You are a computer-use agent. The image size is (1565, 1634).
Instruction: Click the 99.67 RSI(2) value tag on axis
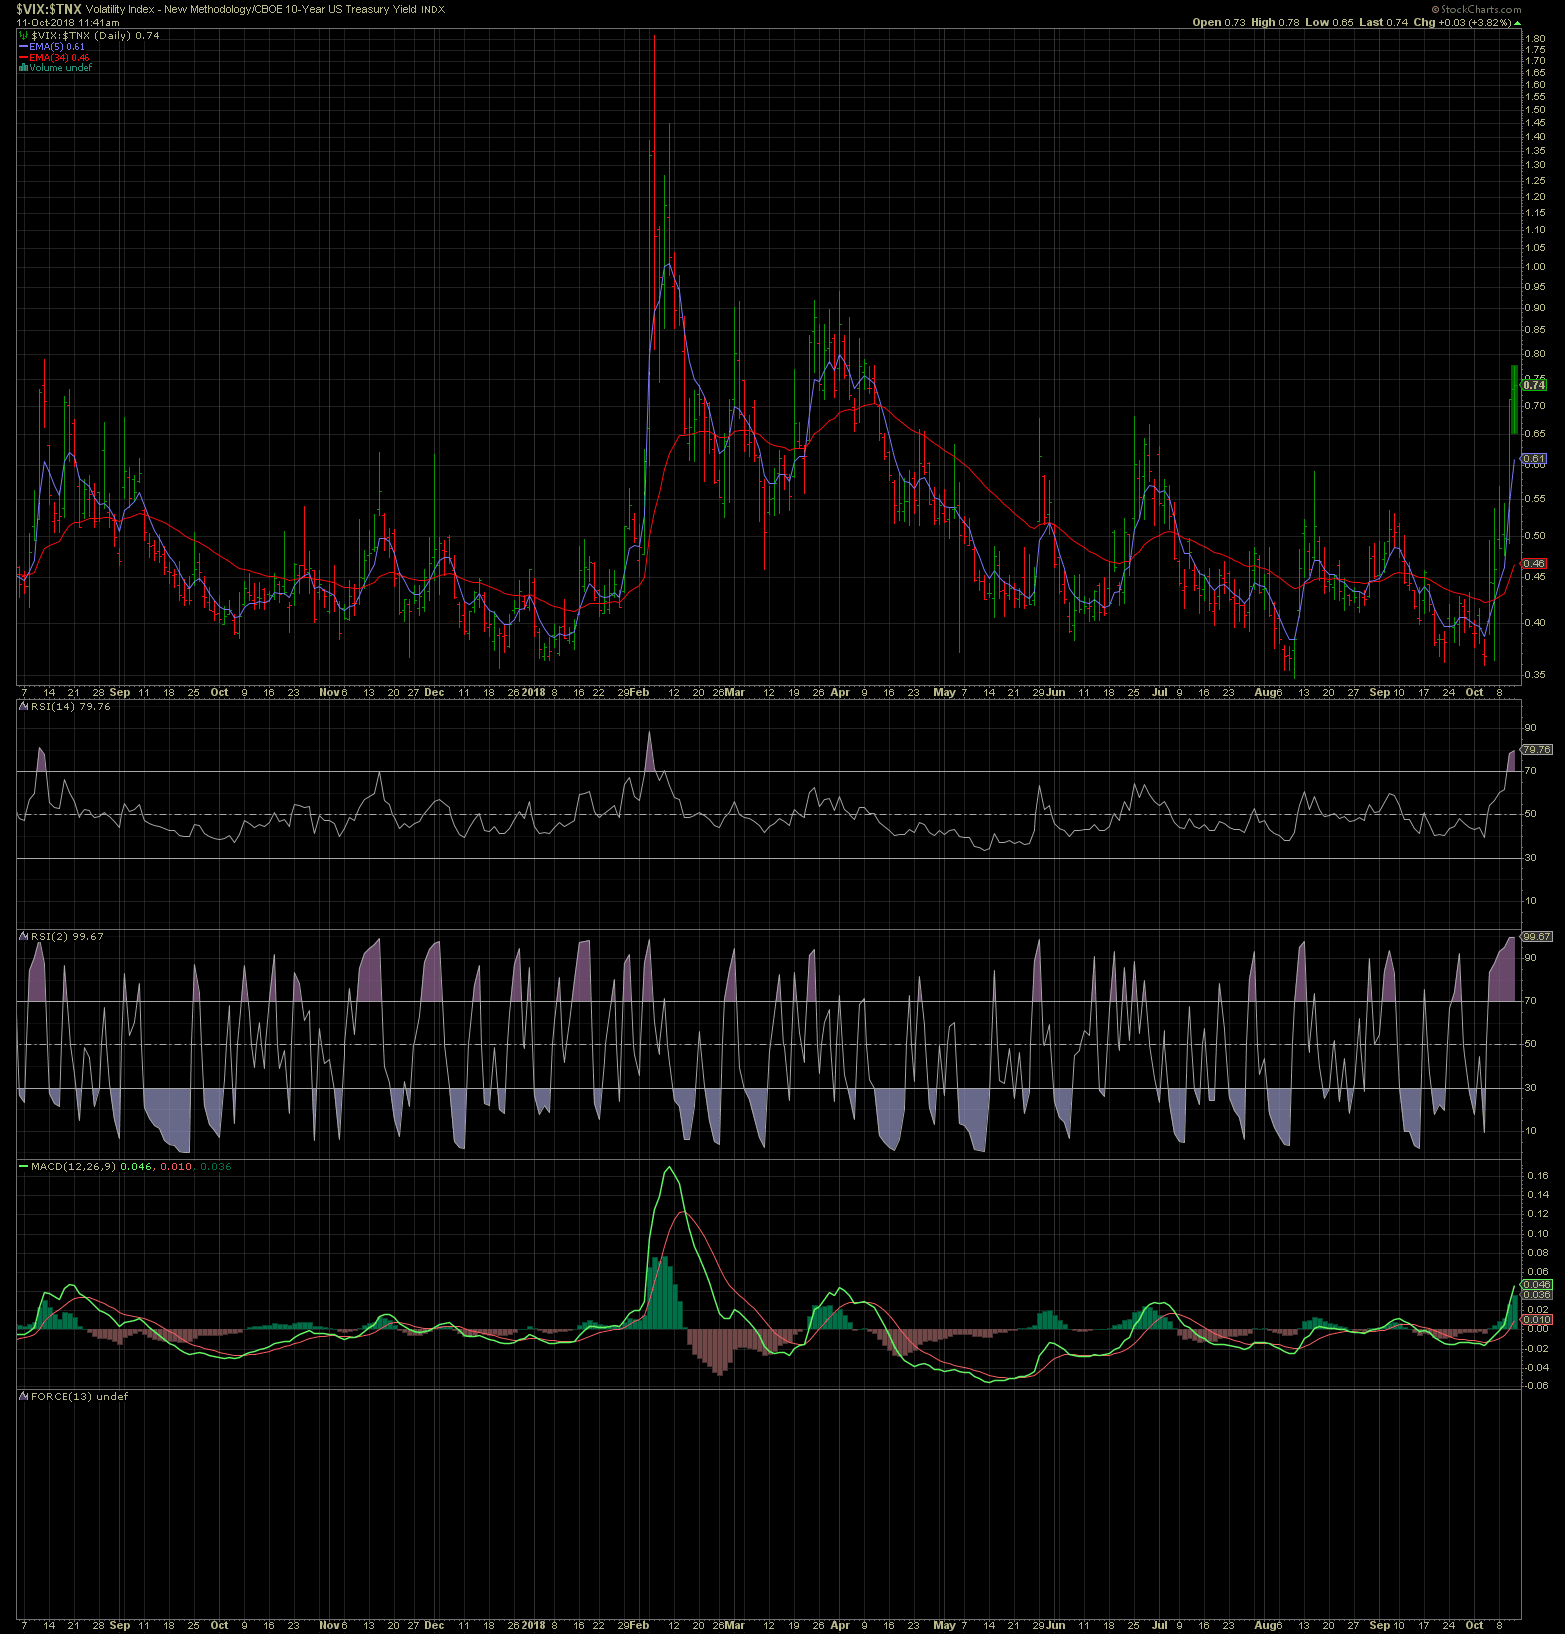tap(1536, 937)
